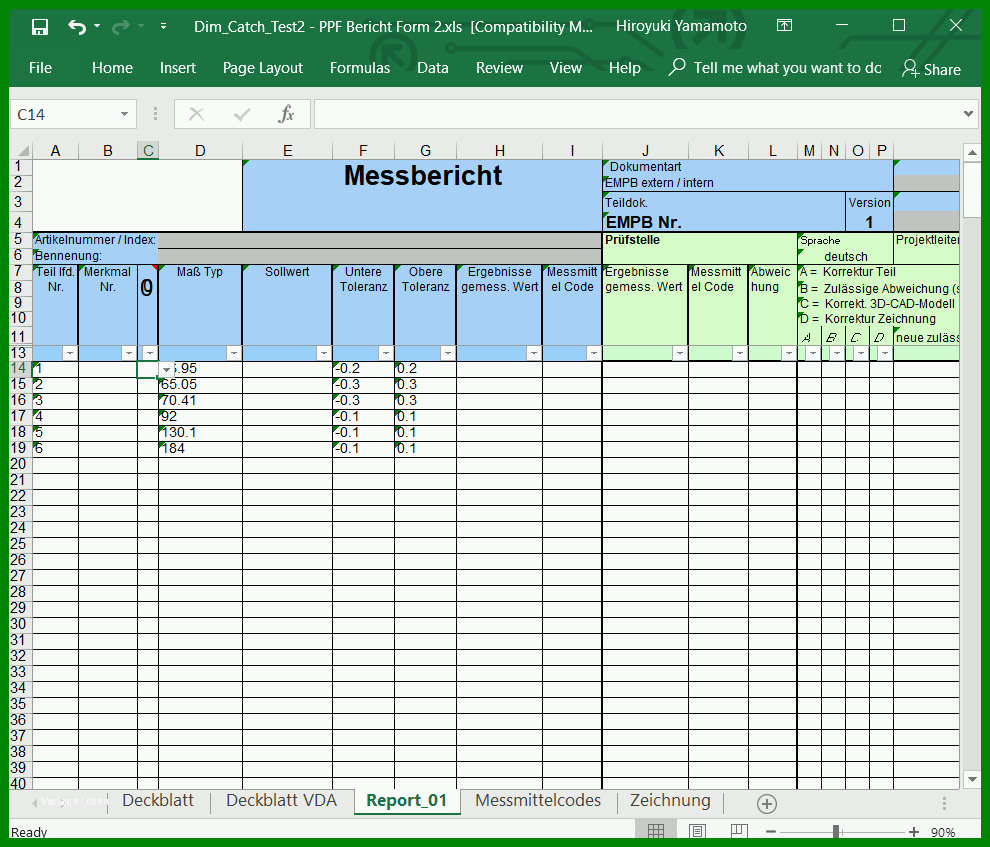The image size is (990, 847).
Task: Click the Insert Function fx icon
Action: tap(286, 114)
